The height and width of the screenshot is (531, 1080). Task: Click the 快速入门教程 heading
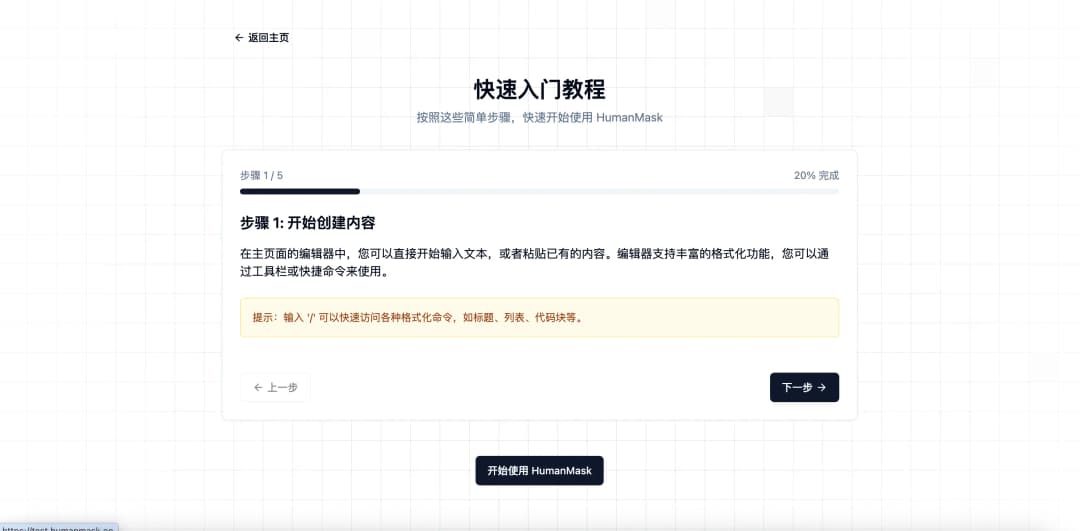[x=539, y=90]
